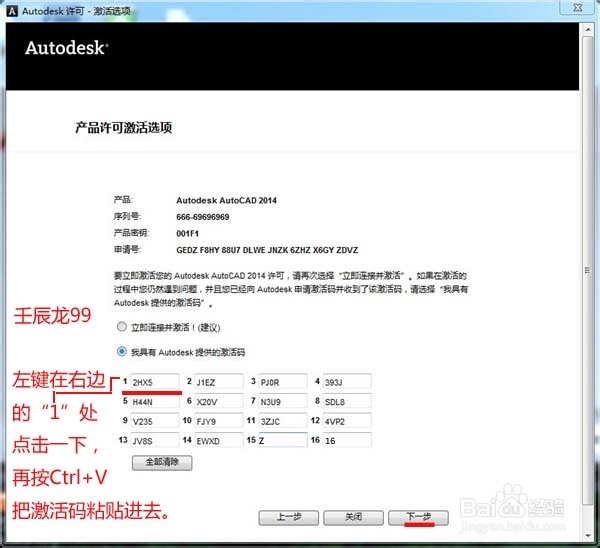
Task: Proceed with the 下一步 next button
Action: click(x=418, y=517)
